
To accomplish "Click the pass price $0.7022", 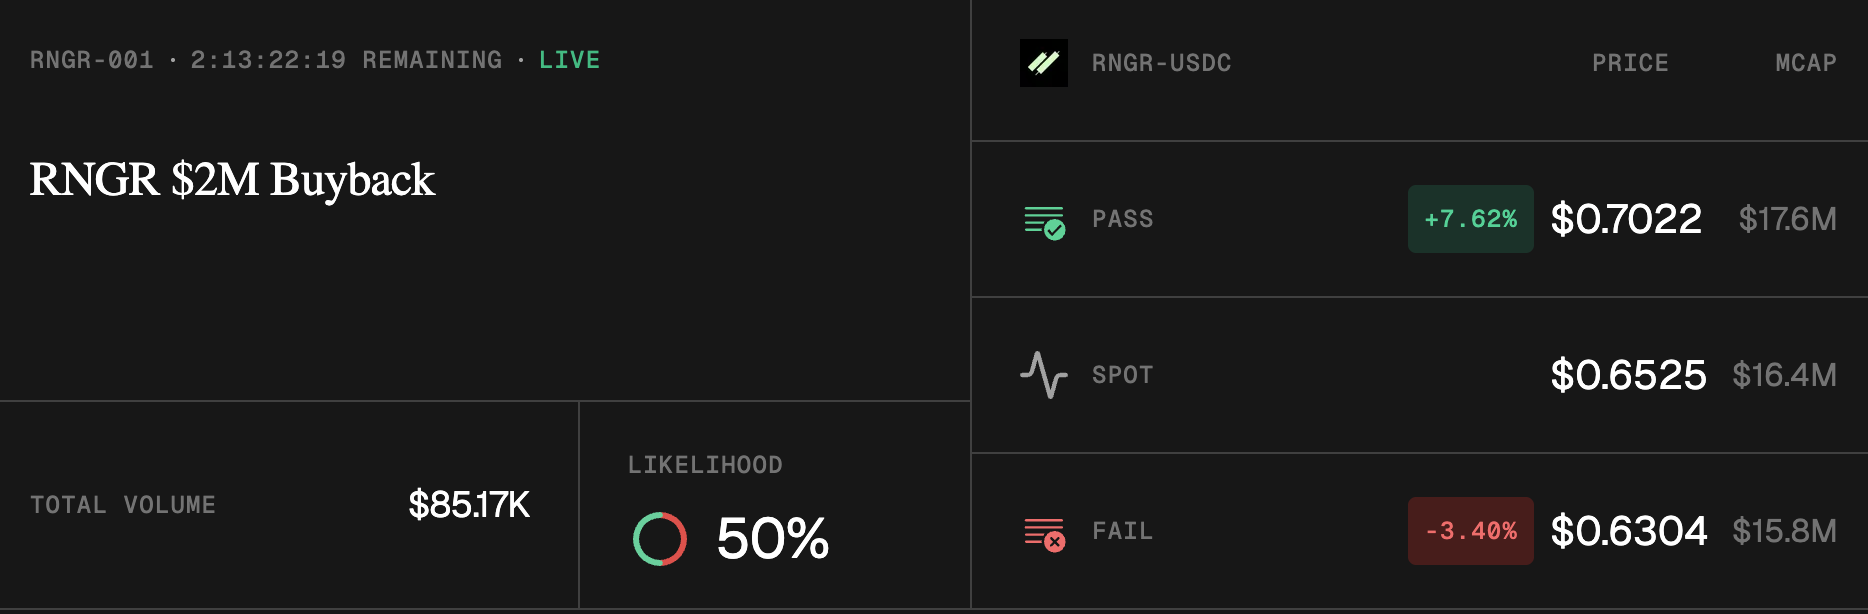I will (x=1625, y=219).
